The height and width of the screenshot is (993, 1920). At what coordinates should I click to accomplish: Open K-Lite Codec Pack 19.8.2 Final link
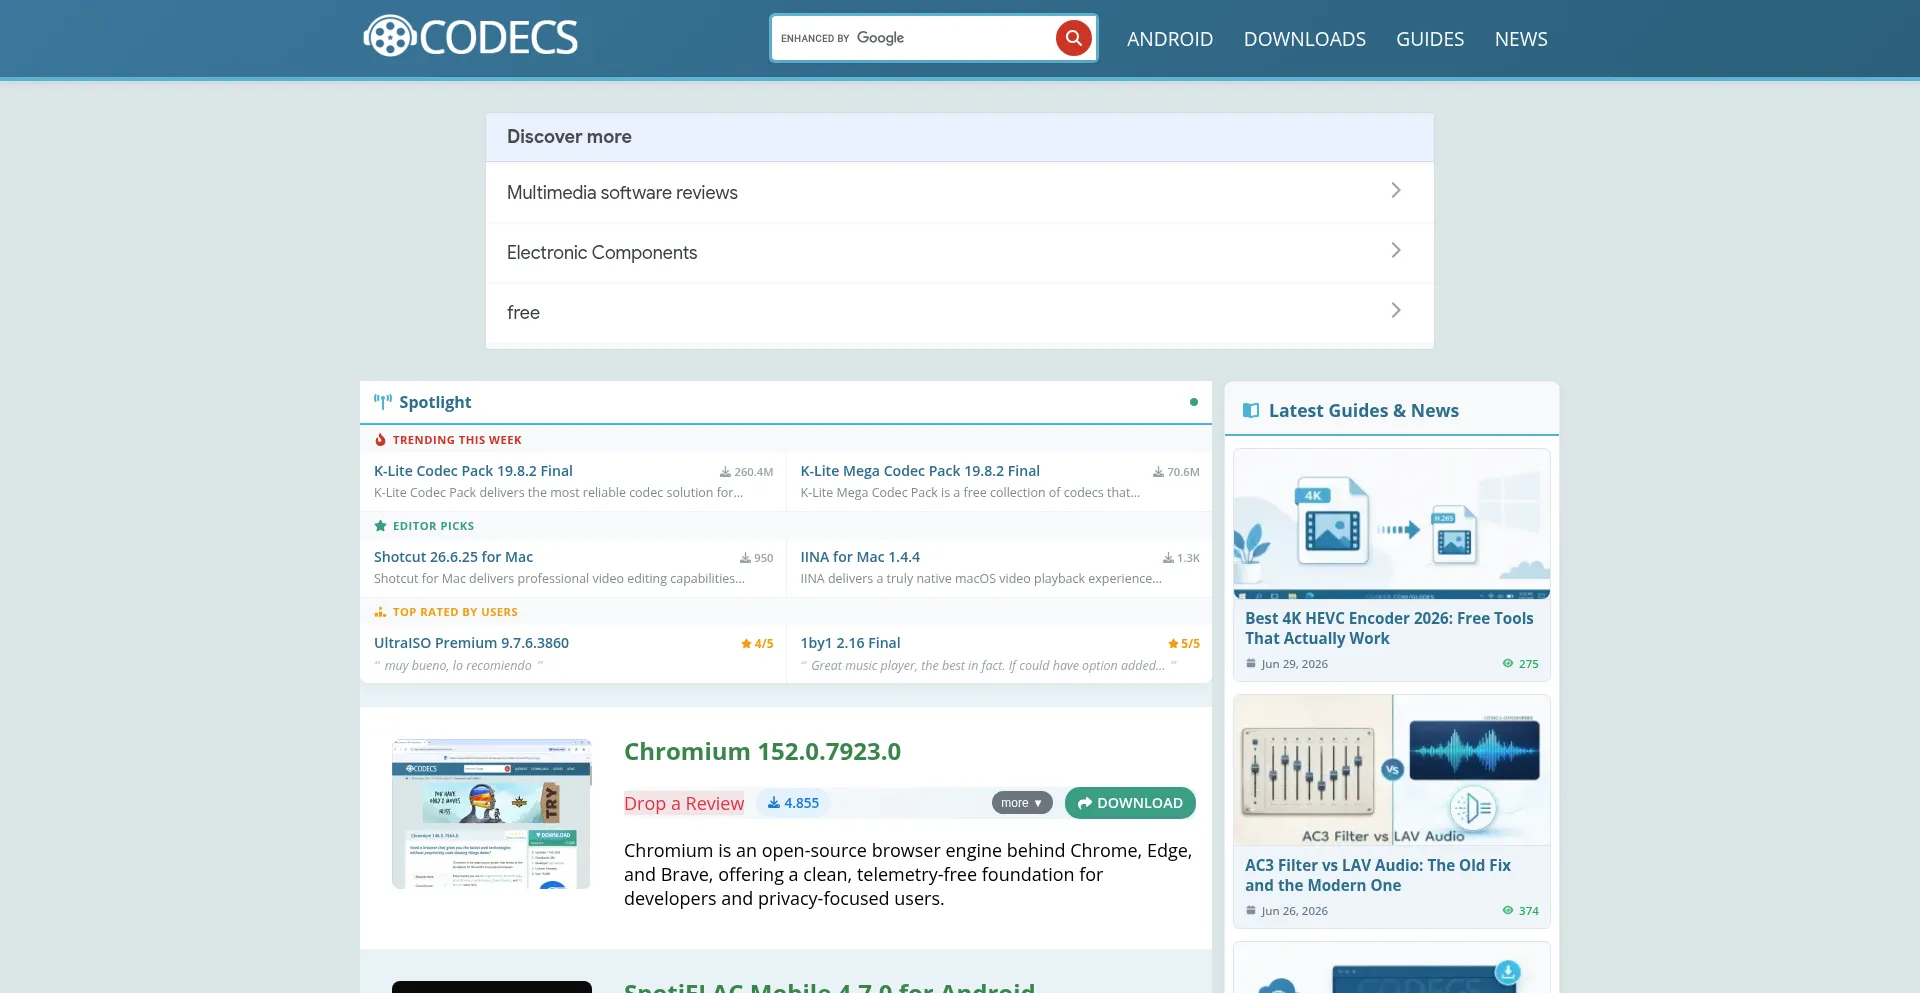click(x=473, y=471)
